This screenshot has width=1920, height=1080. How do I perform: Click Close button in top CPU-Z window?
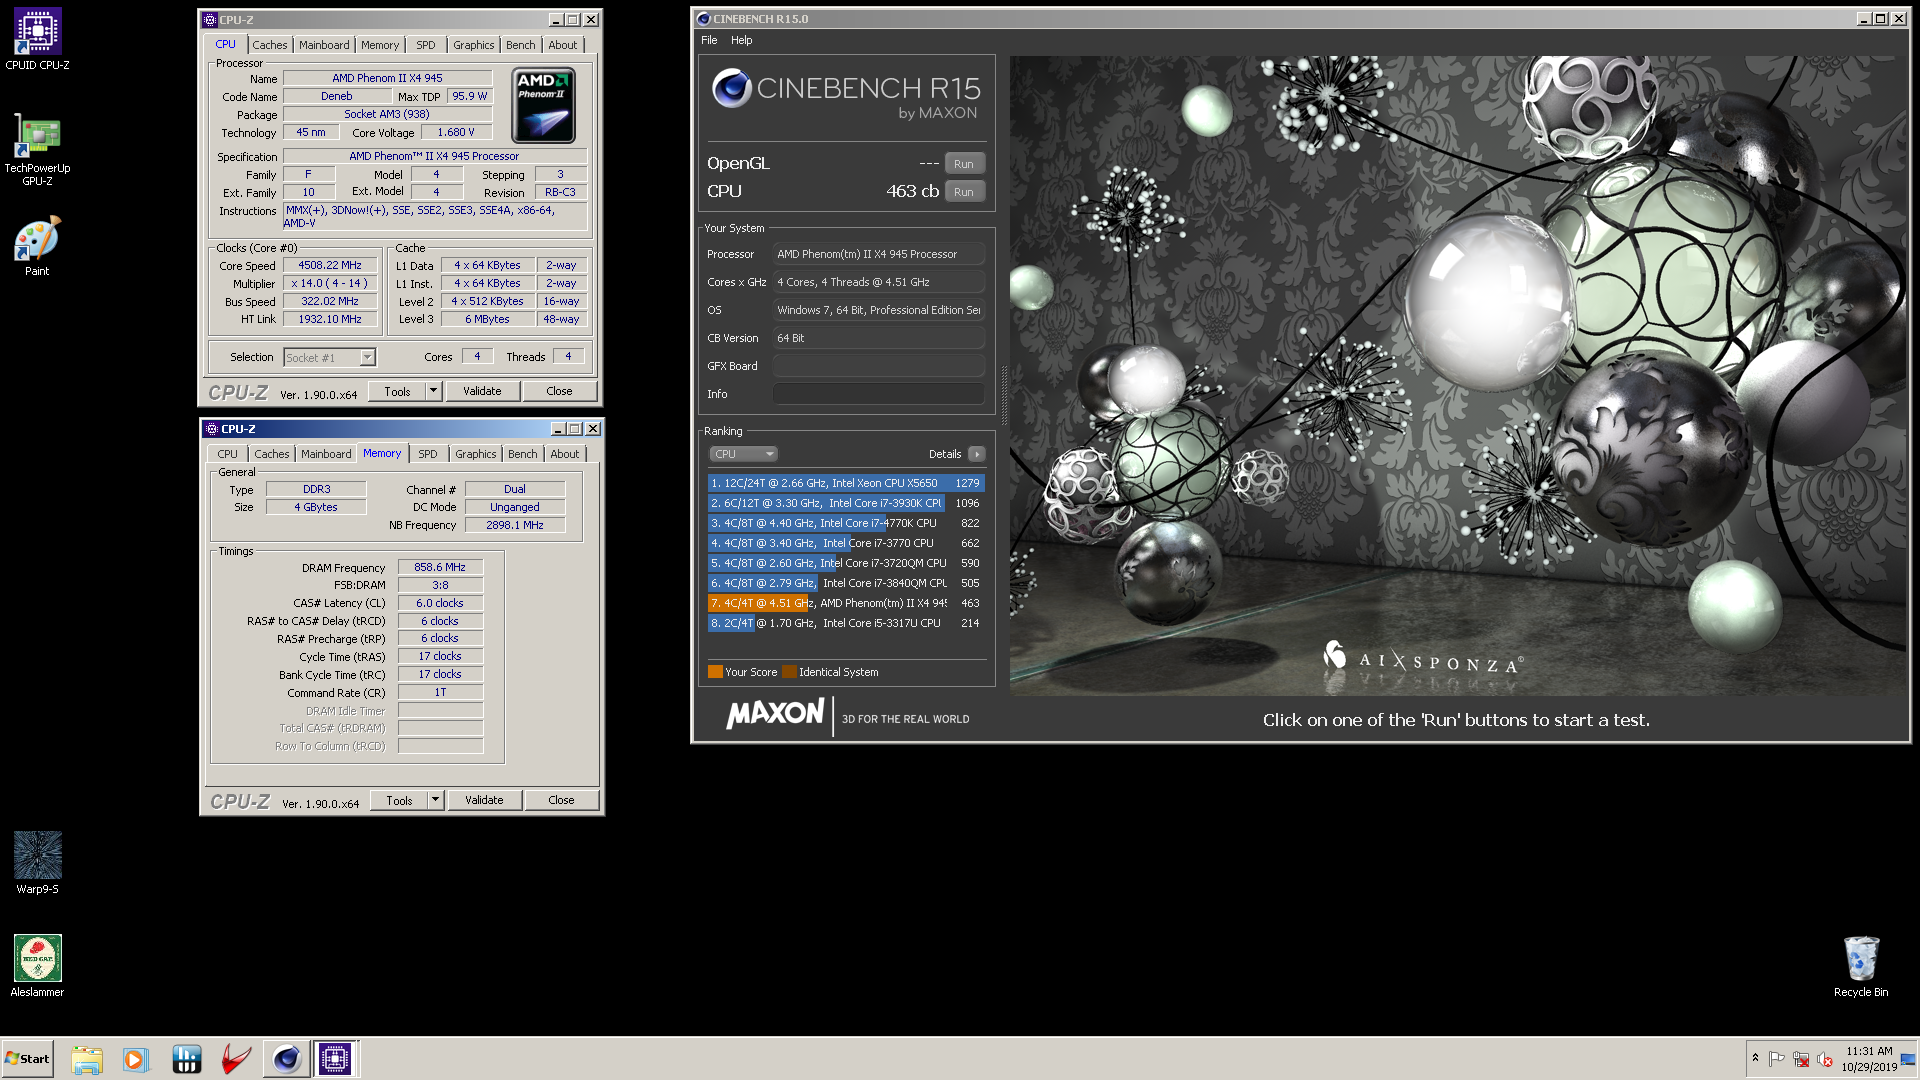(559, 391)
